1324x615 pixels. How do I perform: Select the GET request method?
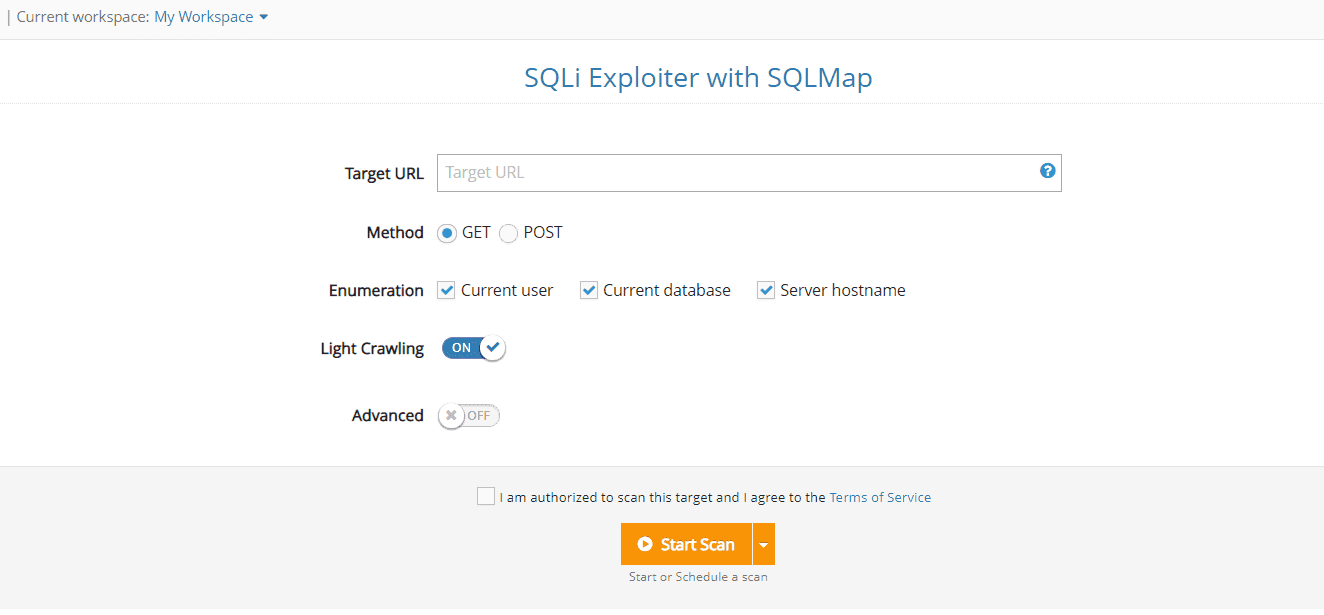click(447, 232)
